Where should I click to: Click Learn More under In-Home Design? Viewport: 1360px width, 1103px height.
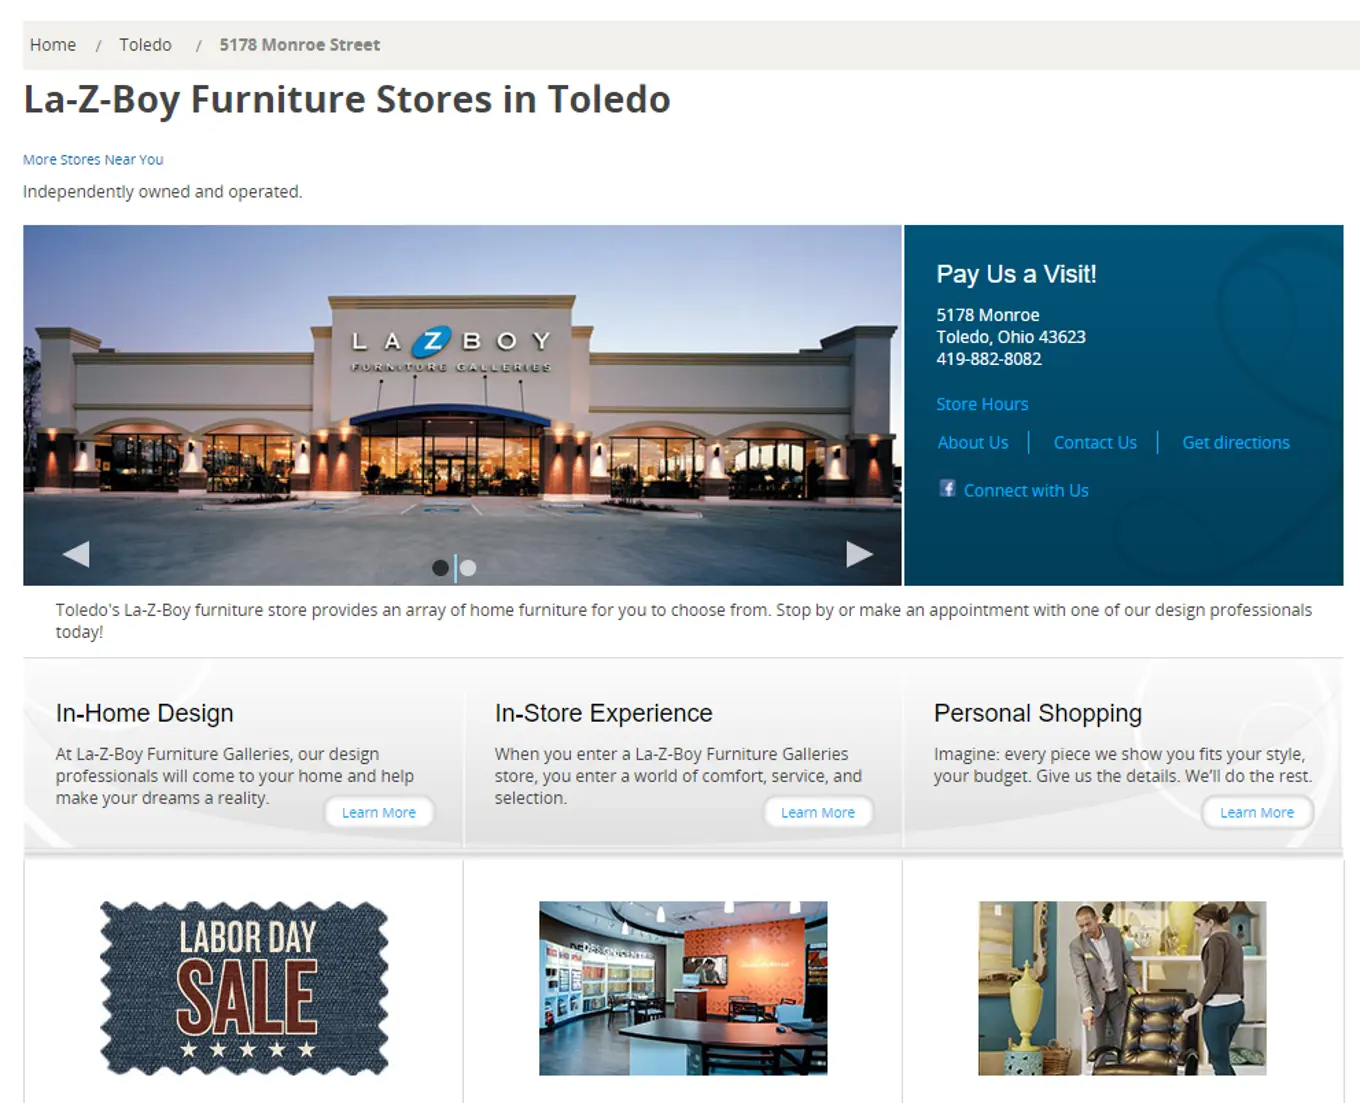tap(379, 812)
